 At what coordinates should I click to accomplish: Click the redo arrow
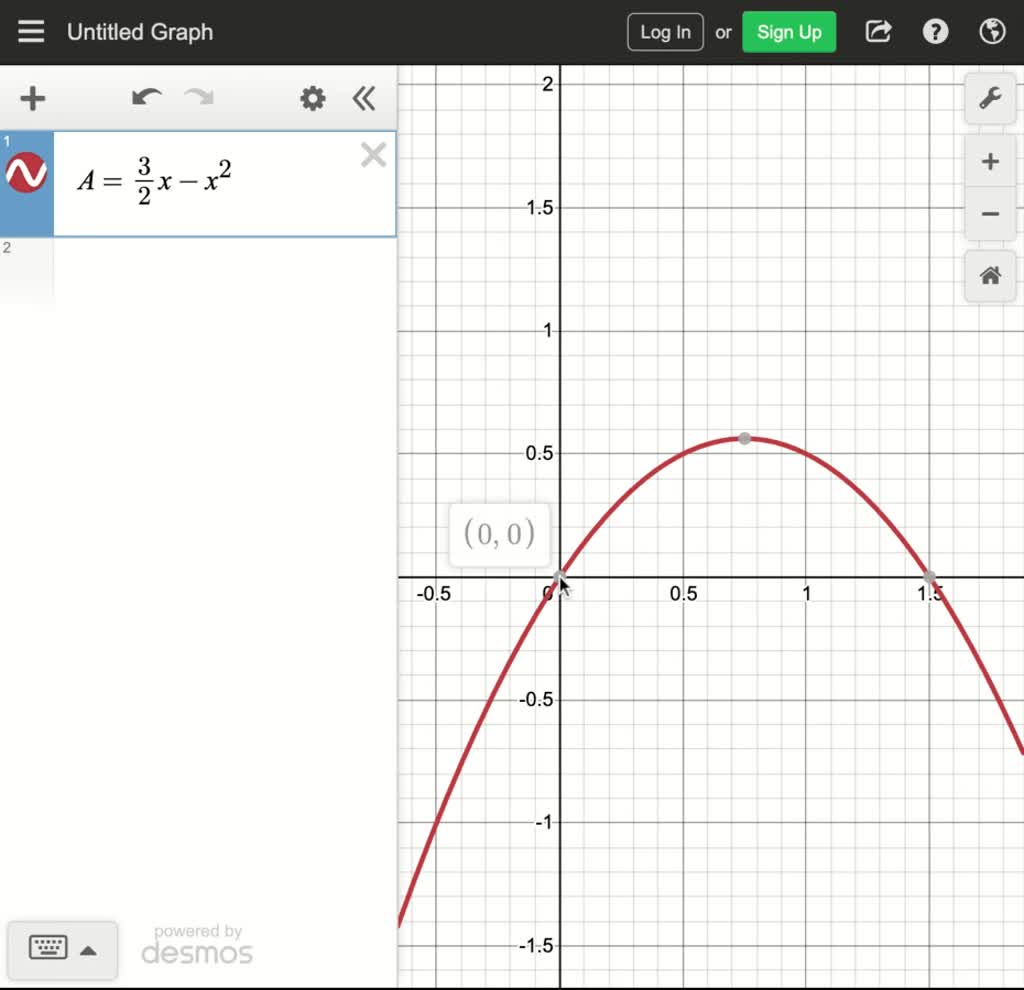[198, 98]
